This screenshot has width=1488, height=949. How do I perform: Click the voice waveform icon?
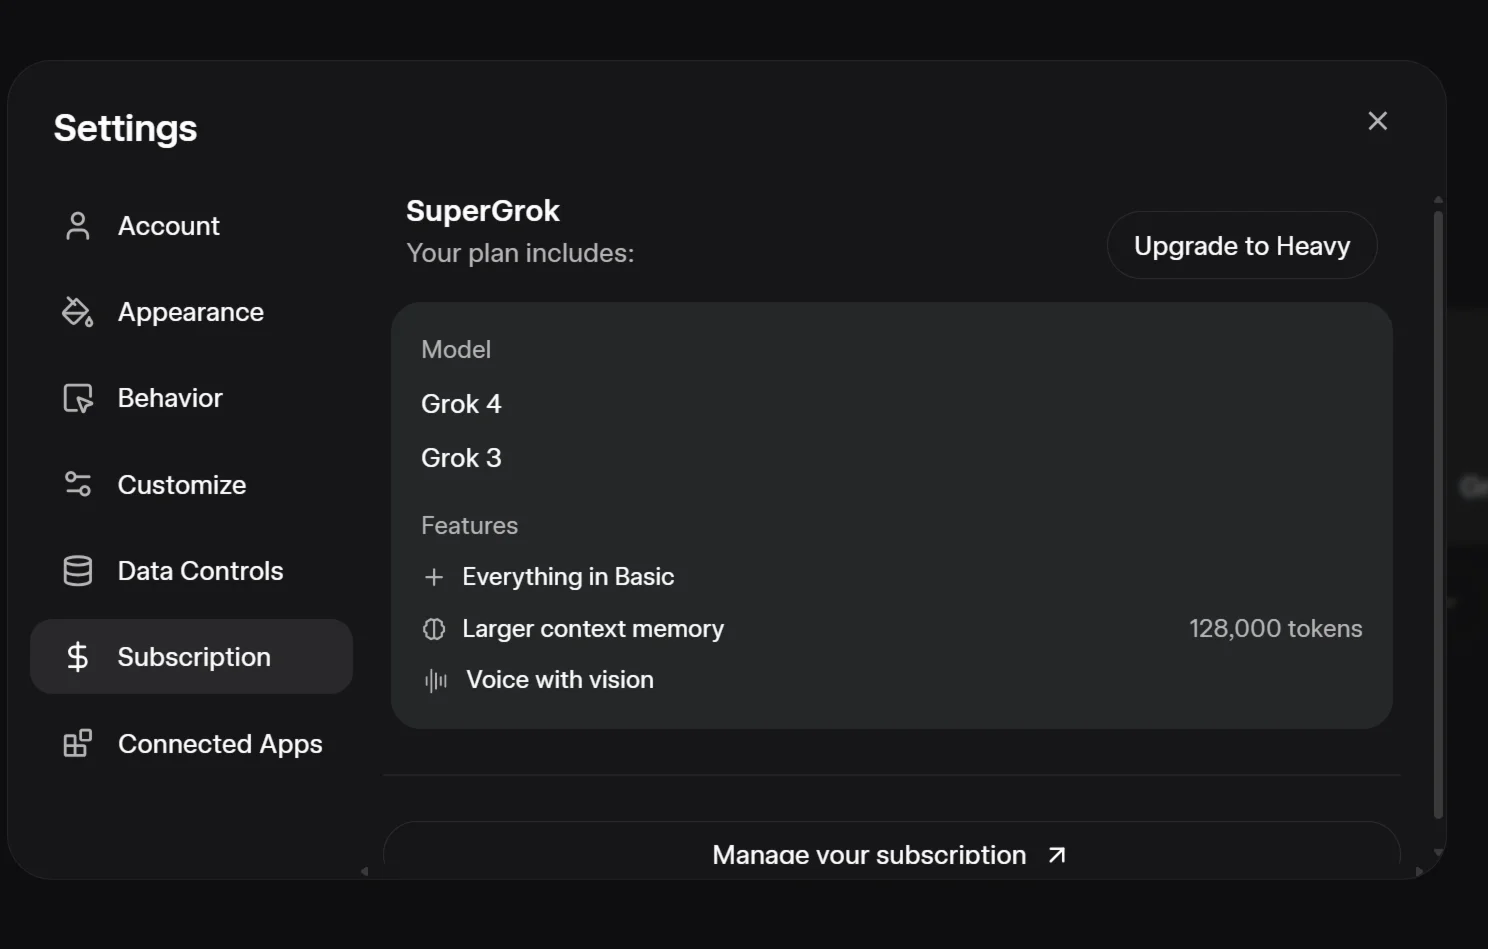pos(435,681)
